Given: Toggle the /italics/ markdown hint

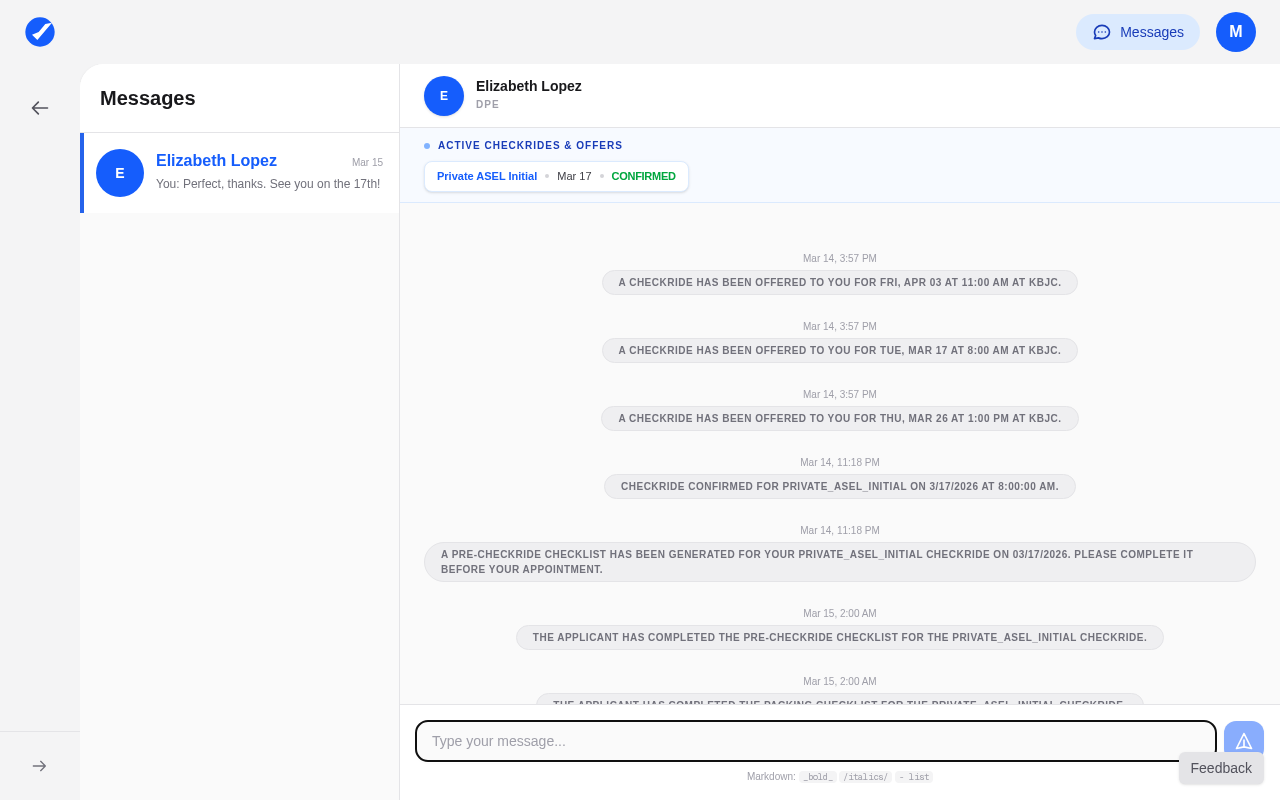Looking at the screenshot, I should (865, 777).
